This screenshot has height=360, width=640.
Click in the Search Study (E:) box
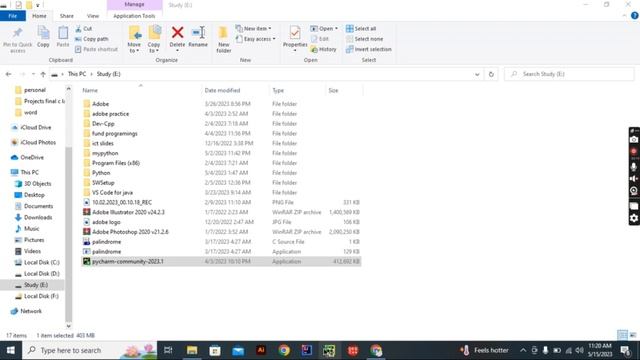569,74
